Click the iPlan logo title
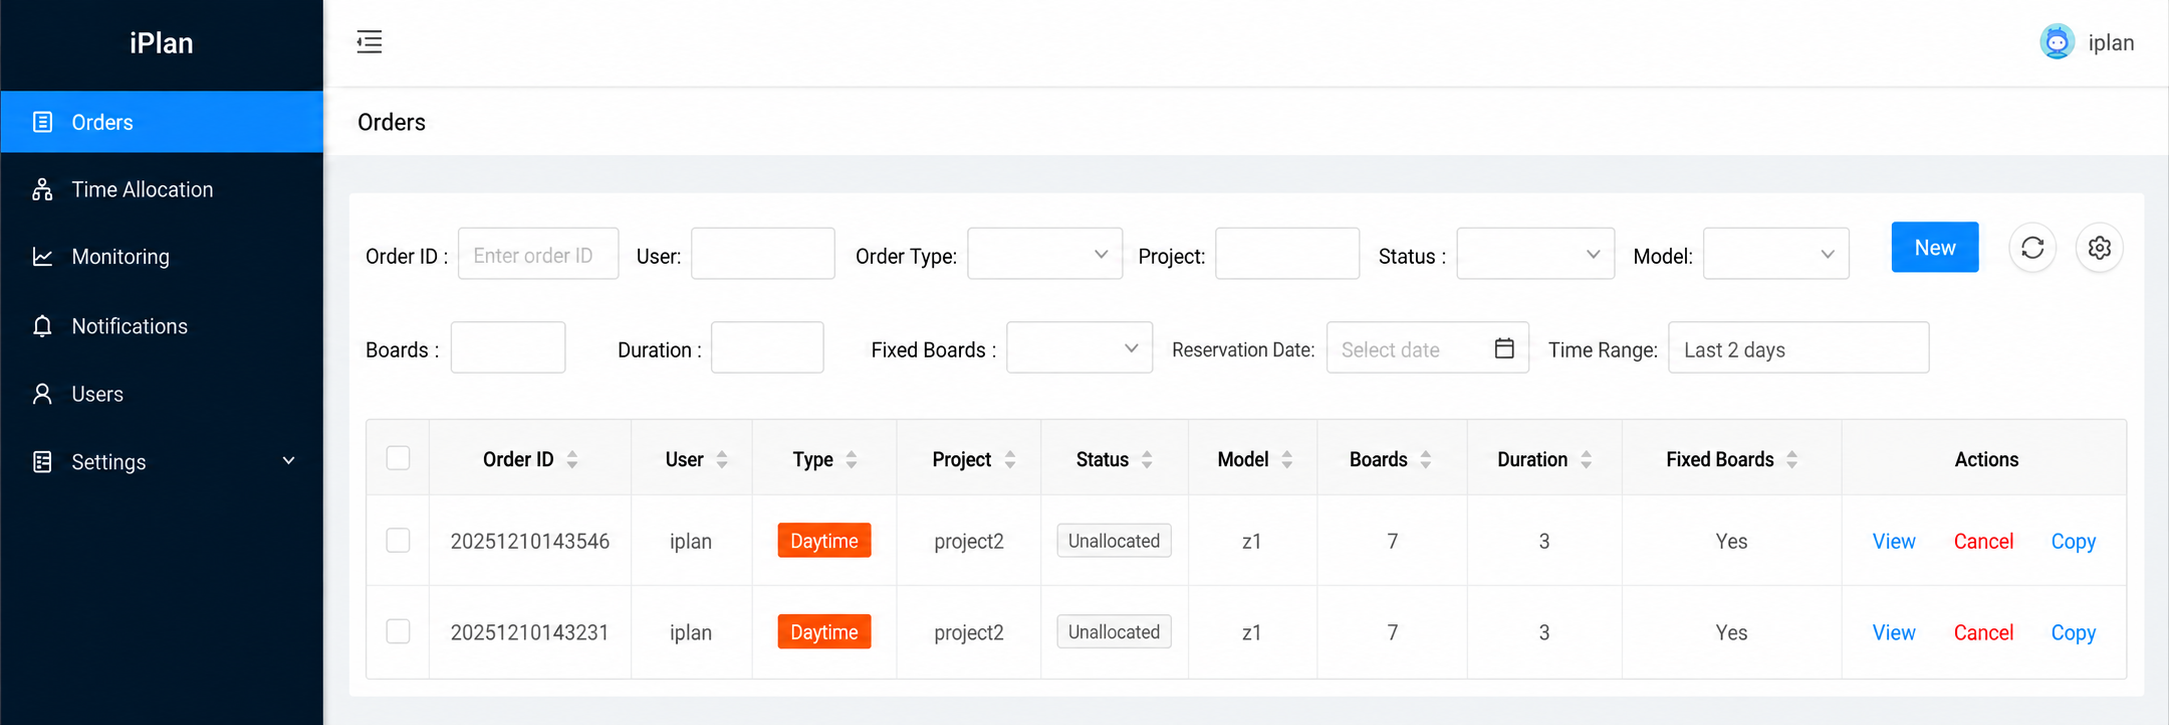The height and width of the screenshot is (725, 2169). point(161,43)
